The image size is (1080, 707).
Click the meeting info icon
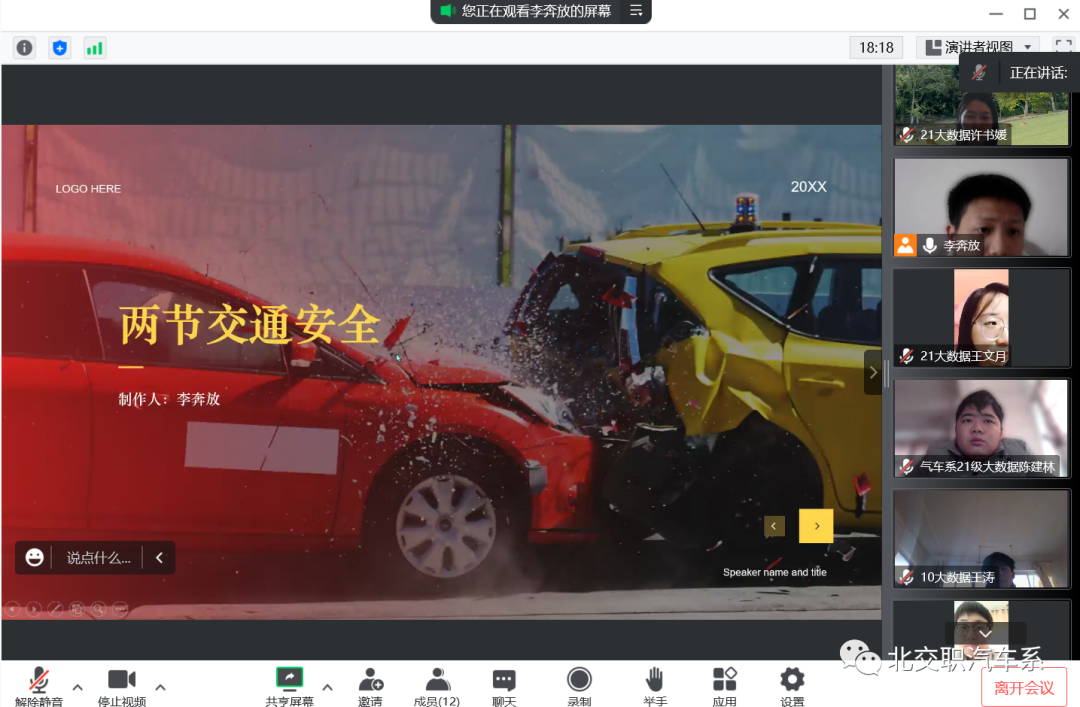(25, 47)
